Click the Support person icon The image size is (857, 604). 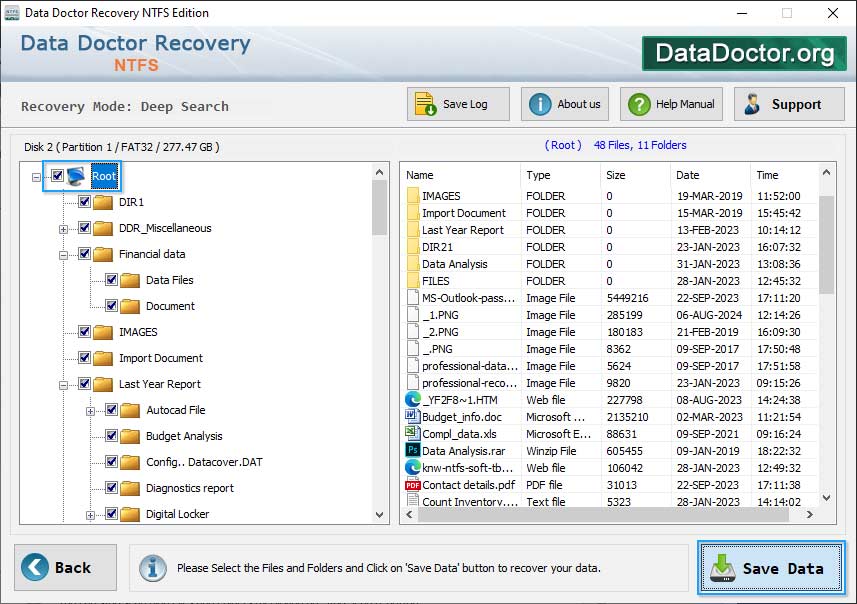(752, 104)
